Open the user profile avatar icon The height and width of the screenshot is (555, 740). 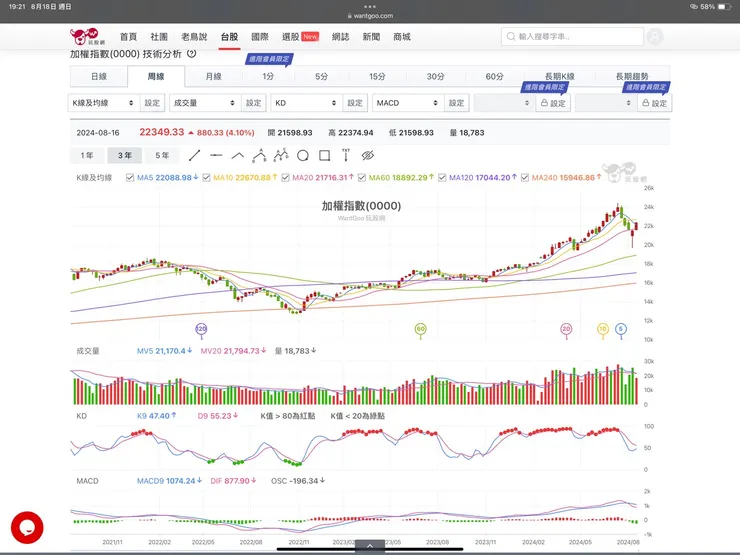pos(655,36)
